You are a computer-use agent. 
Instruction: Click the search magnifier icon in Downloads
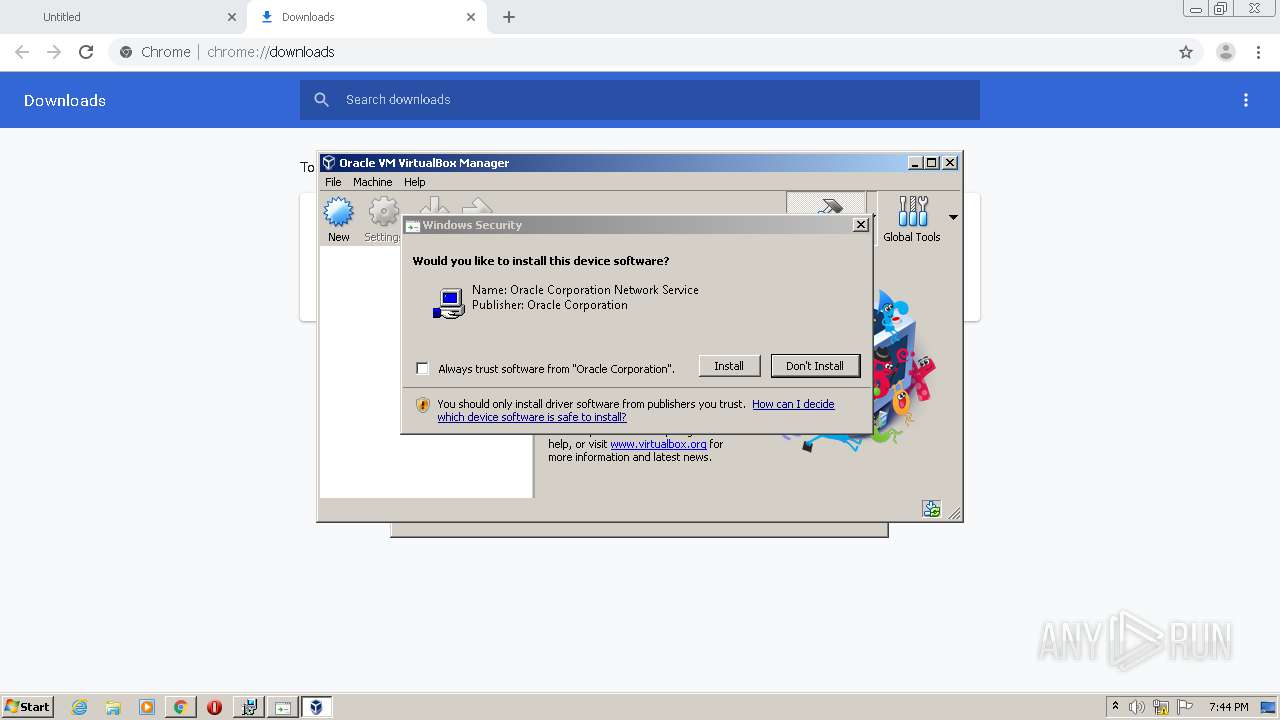pyautogui.click(x=321, y=100)
